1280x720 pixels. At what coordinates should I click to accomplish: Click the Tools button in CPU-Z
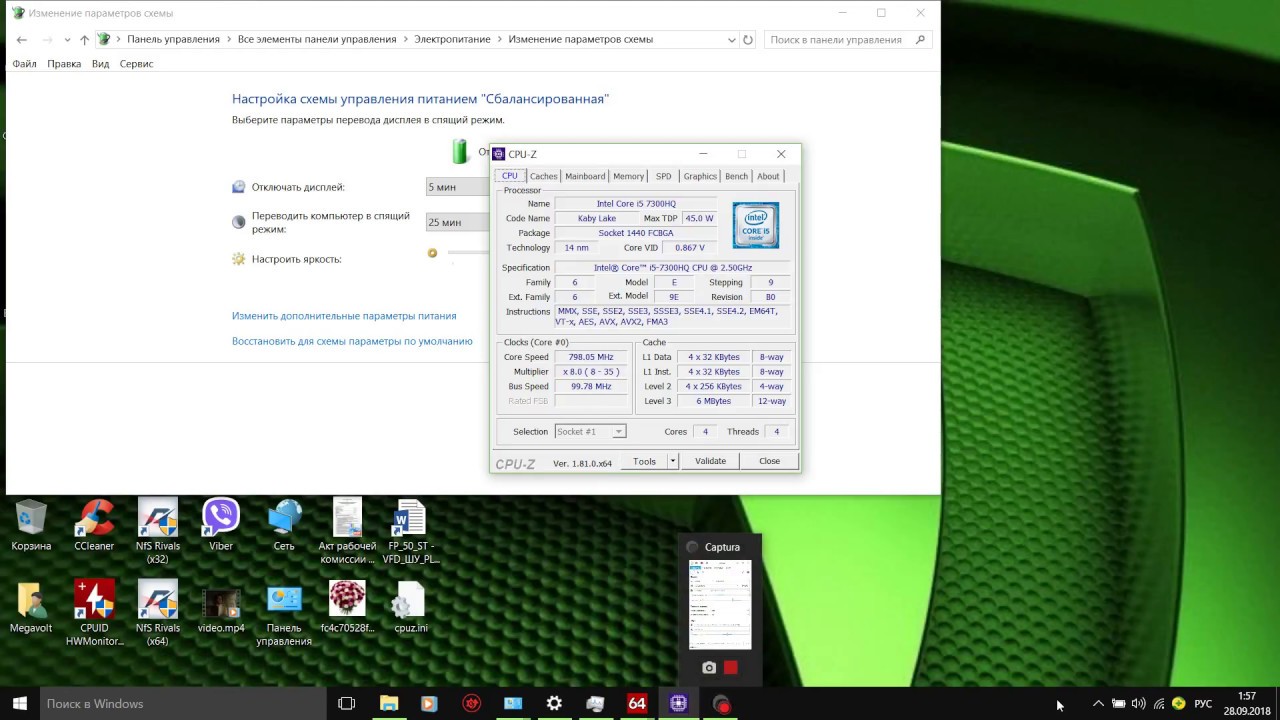[x=644, y=461]
